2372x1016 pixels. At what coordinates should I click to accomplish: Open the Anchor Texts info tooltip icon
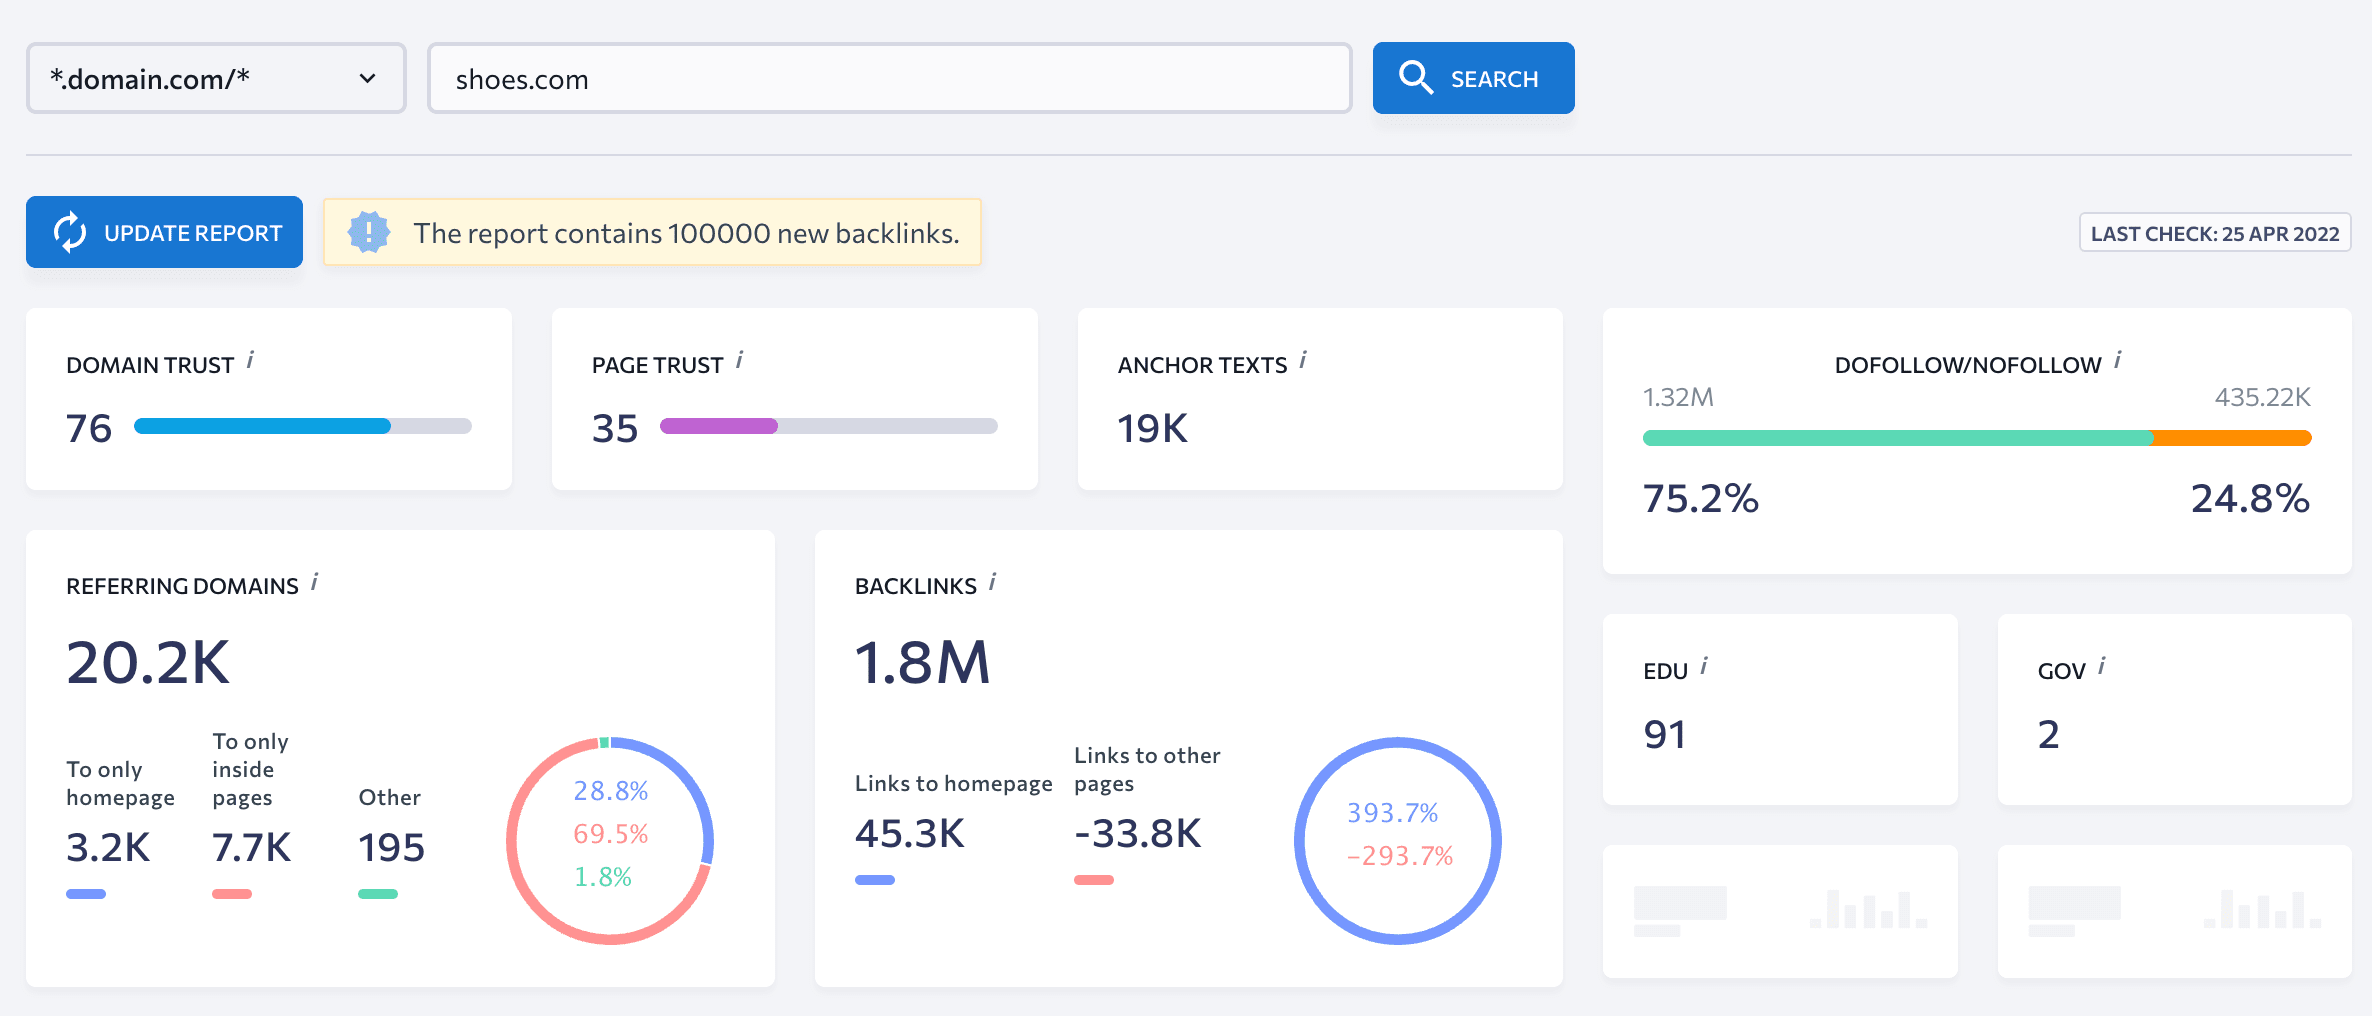coord(1303,360)
